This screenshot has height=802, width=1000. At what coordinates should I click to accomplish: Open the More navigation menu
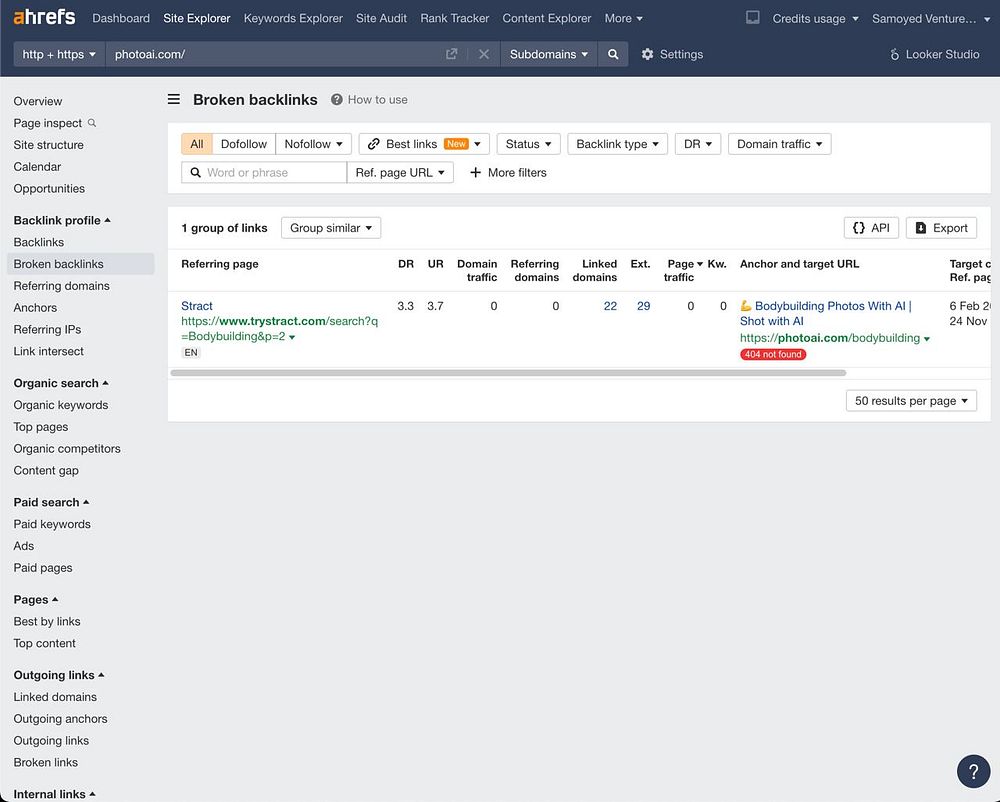click(x=624, y=18)
